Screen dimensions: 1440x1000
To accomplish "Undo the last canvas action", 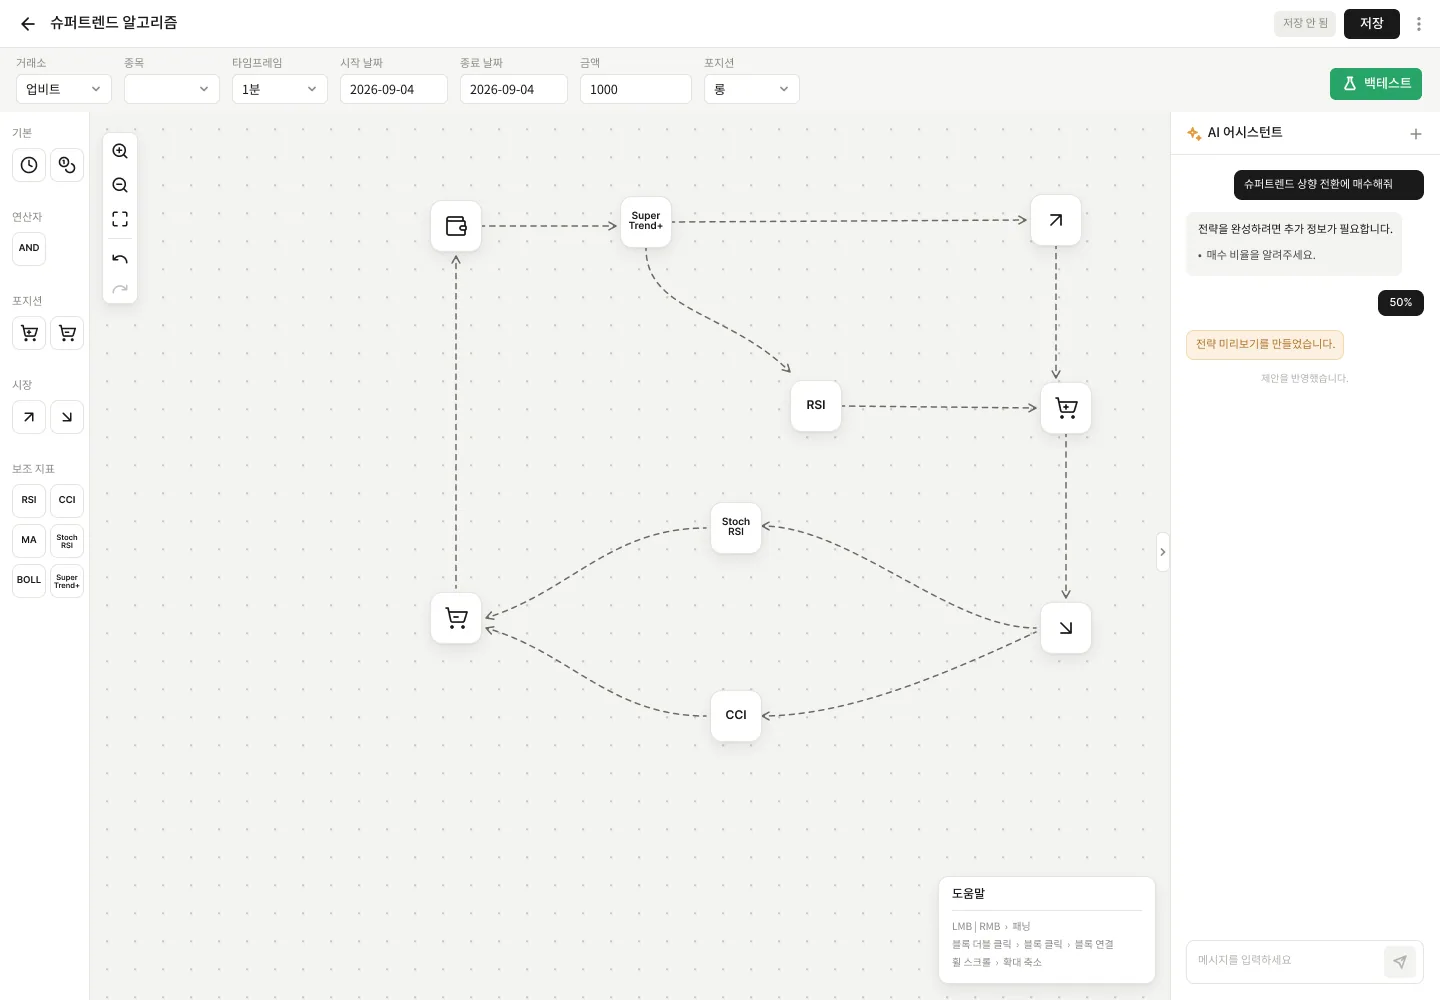I will point(120,259).
